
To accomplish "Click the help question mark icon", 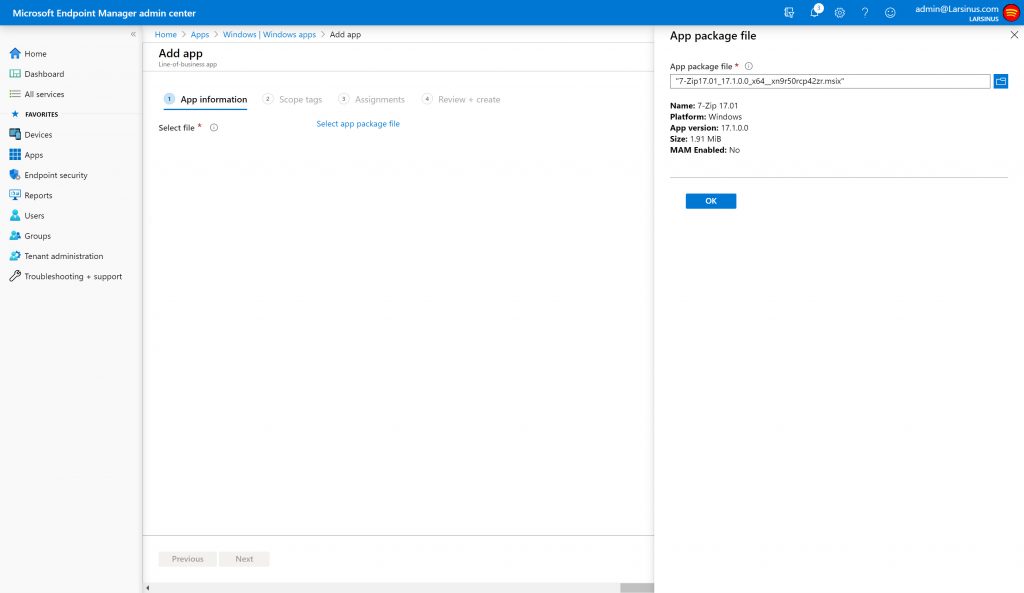I will (865, 12).
